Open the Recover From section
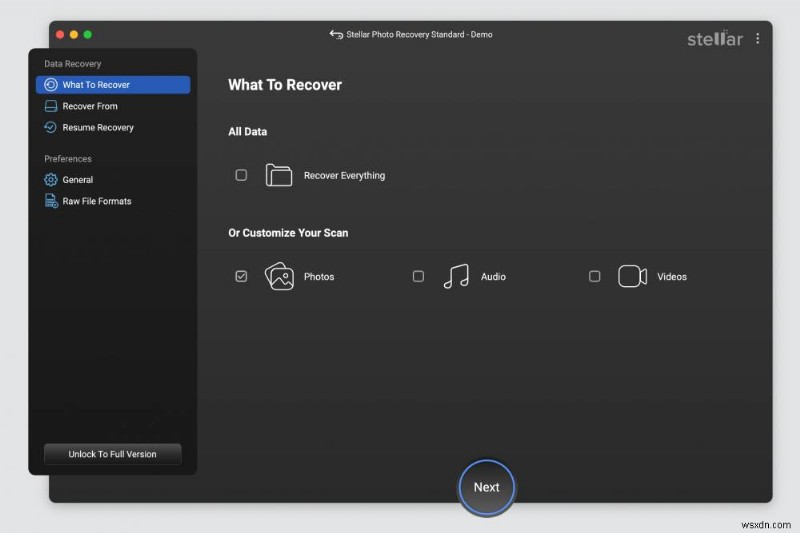 (113, 106)
